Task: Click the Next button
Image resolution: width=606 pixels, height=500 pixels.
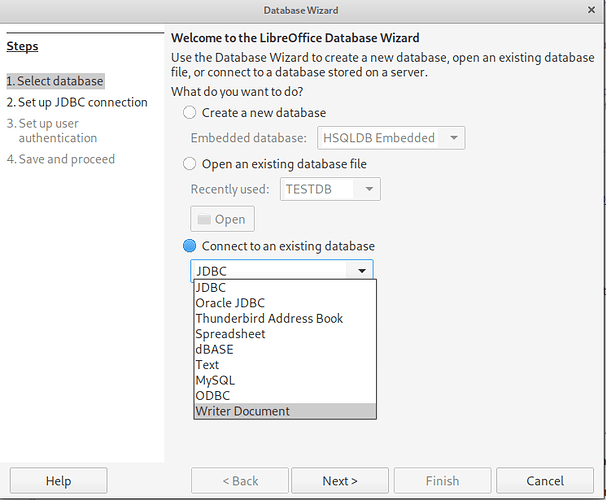Action: coord(340,481)
